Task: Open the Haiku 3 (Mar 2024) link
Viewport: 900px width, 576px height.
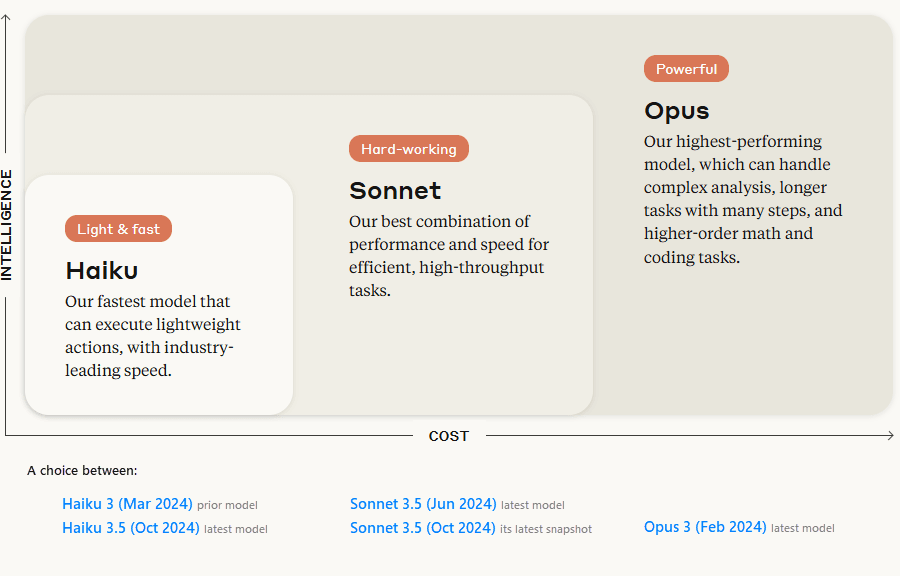Action: coord(127,504)
